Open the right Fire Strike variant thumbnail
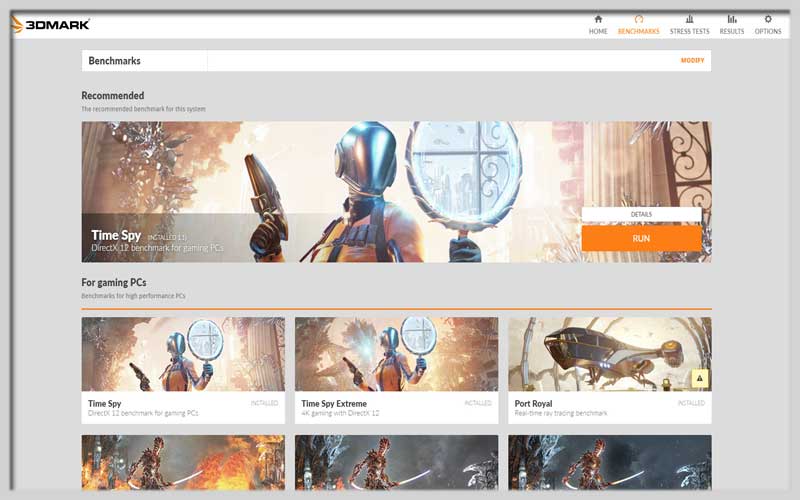 tap(610, 462)
